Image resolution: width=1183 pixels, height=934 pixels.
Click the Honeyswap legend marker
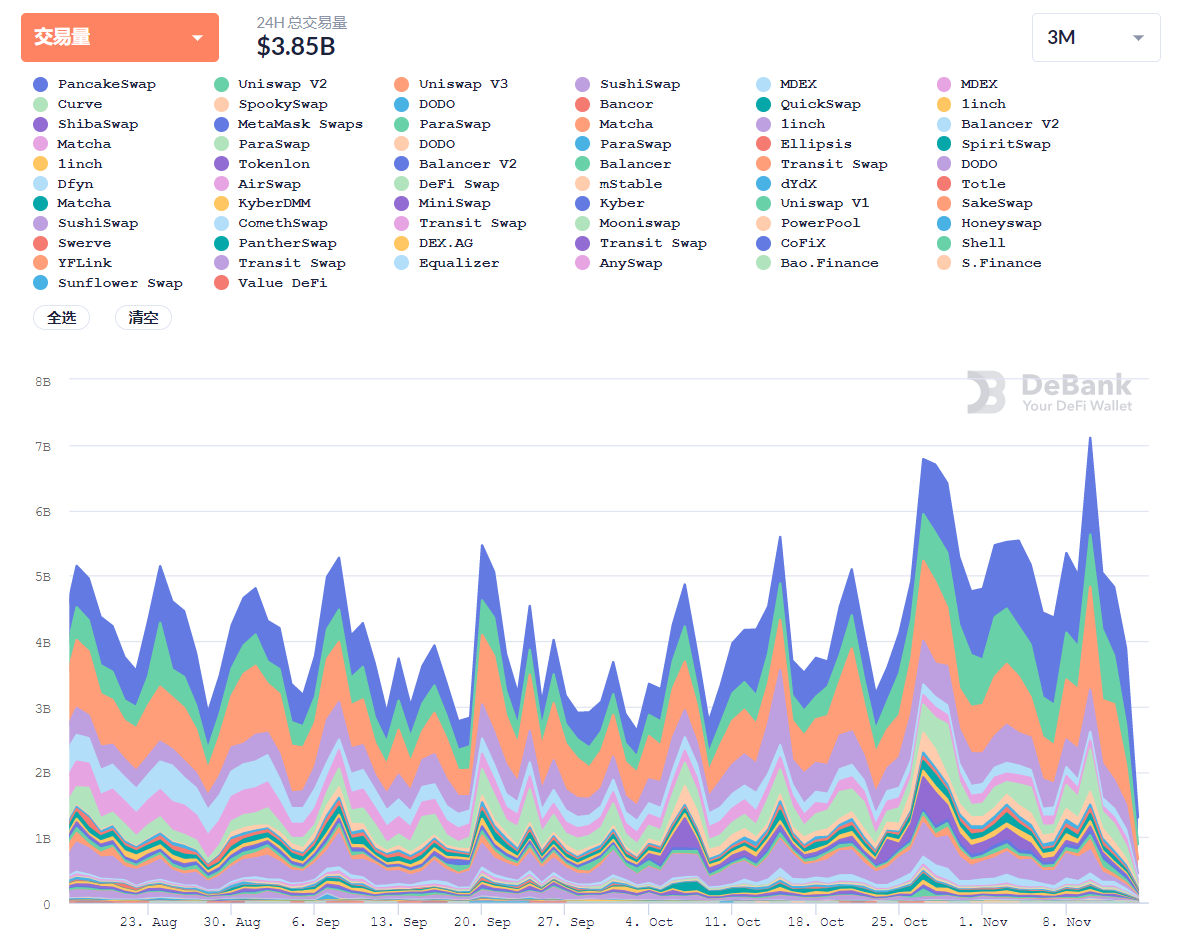coord(944,223)
